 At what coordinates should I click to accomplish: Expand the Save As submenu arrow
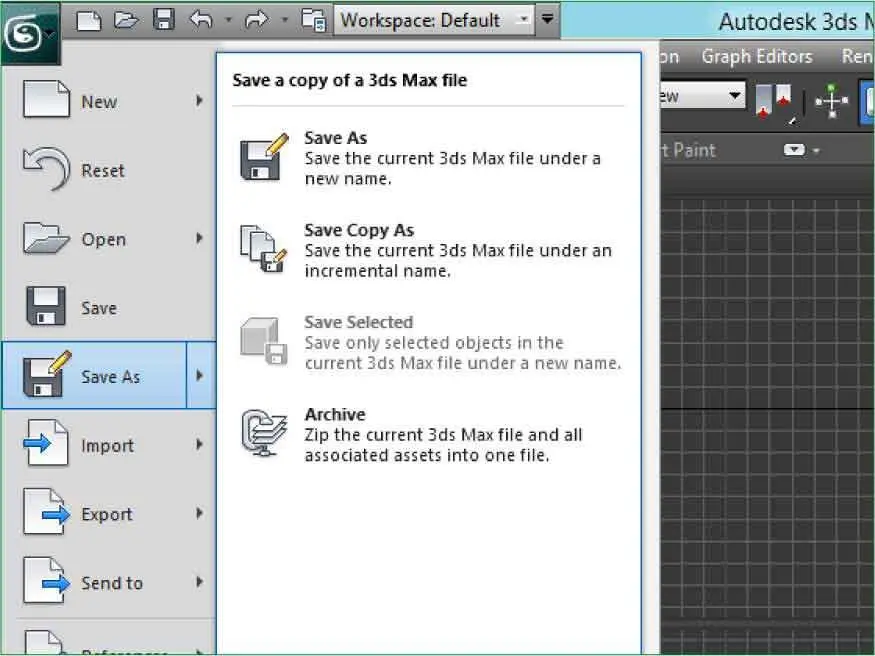(200, 375)
